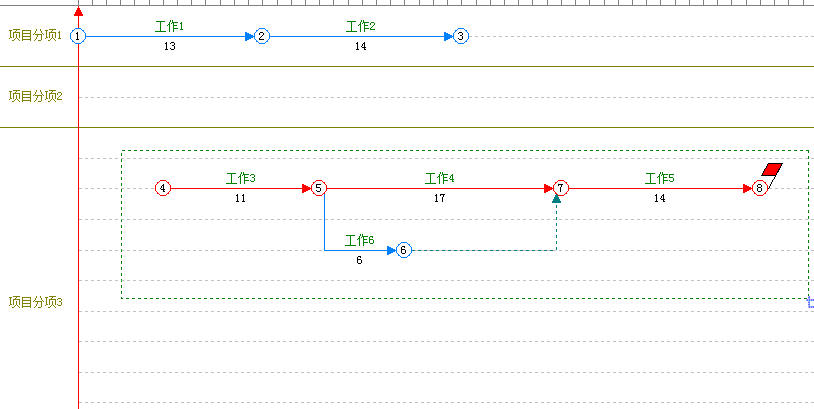Click the end node 8 circle
Screen dimensions: 814x409
coord(760,188)
